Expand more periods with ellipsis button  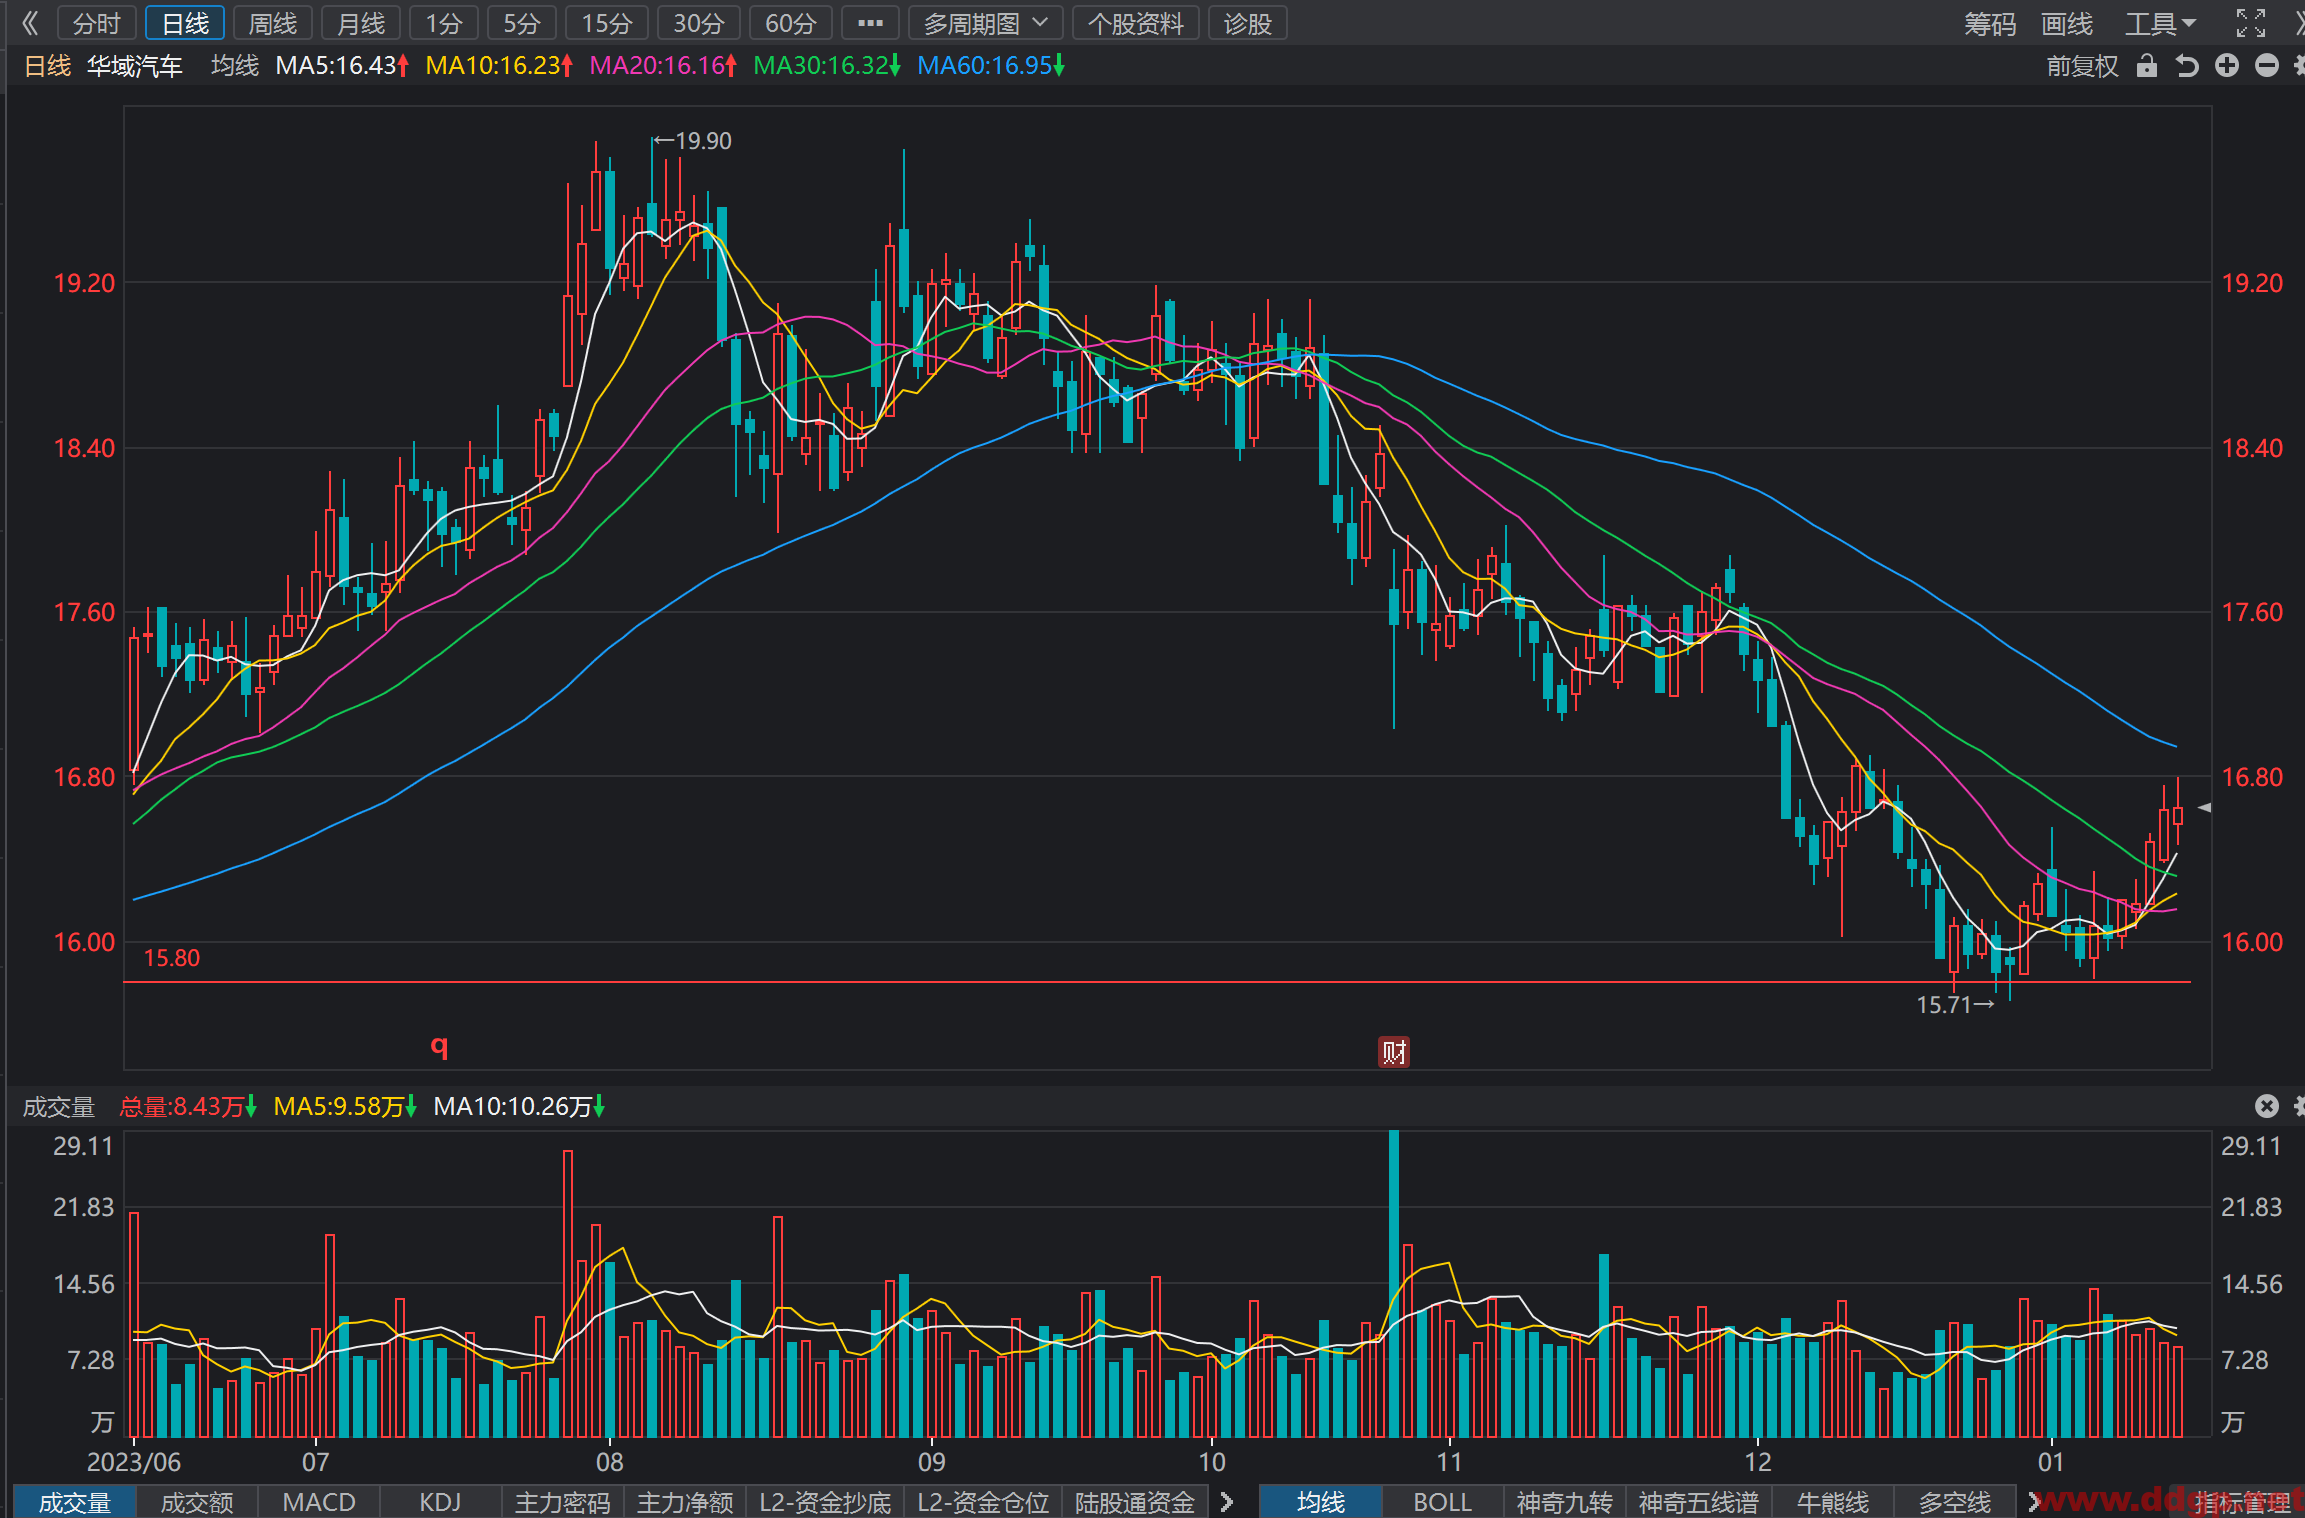point(870,23)
